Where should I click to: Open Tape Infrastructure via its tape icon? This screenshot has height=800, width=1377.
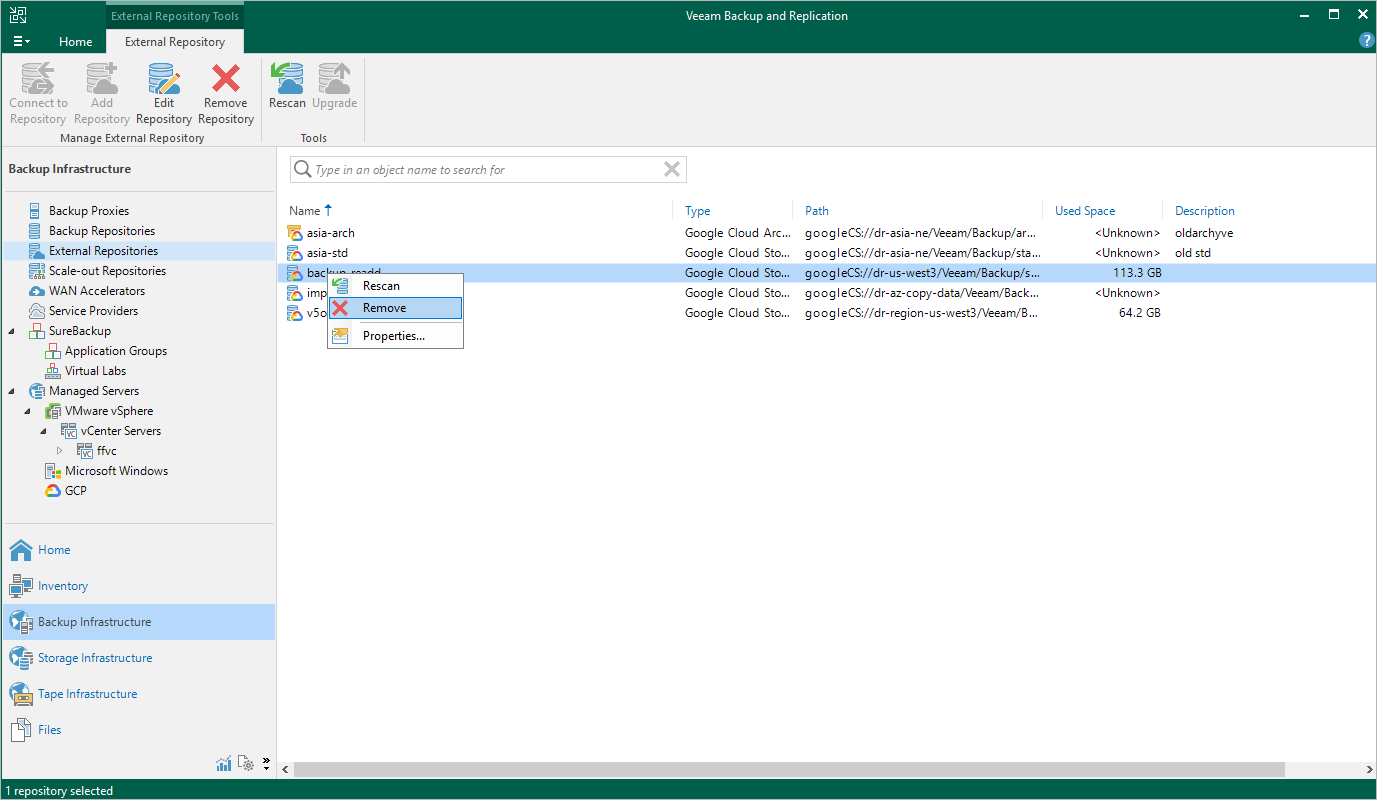pos(21,694)
